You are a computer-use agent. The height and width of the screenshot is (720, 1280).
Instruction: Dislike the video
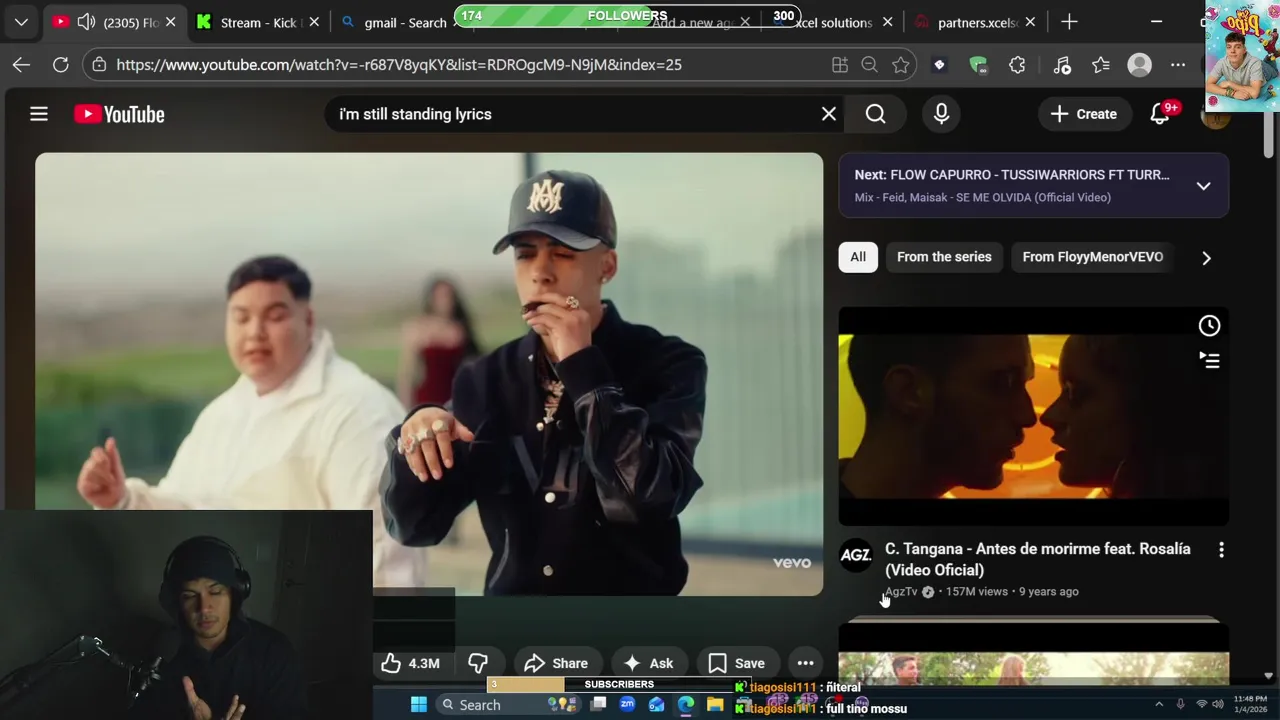pos(478,663)
